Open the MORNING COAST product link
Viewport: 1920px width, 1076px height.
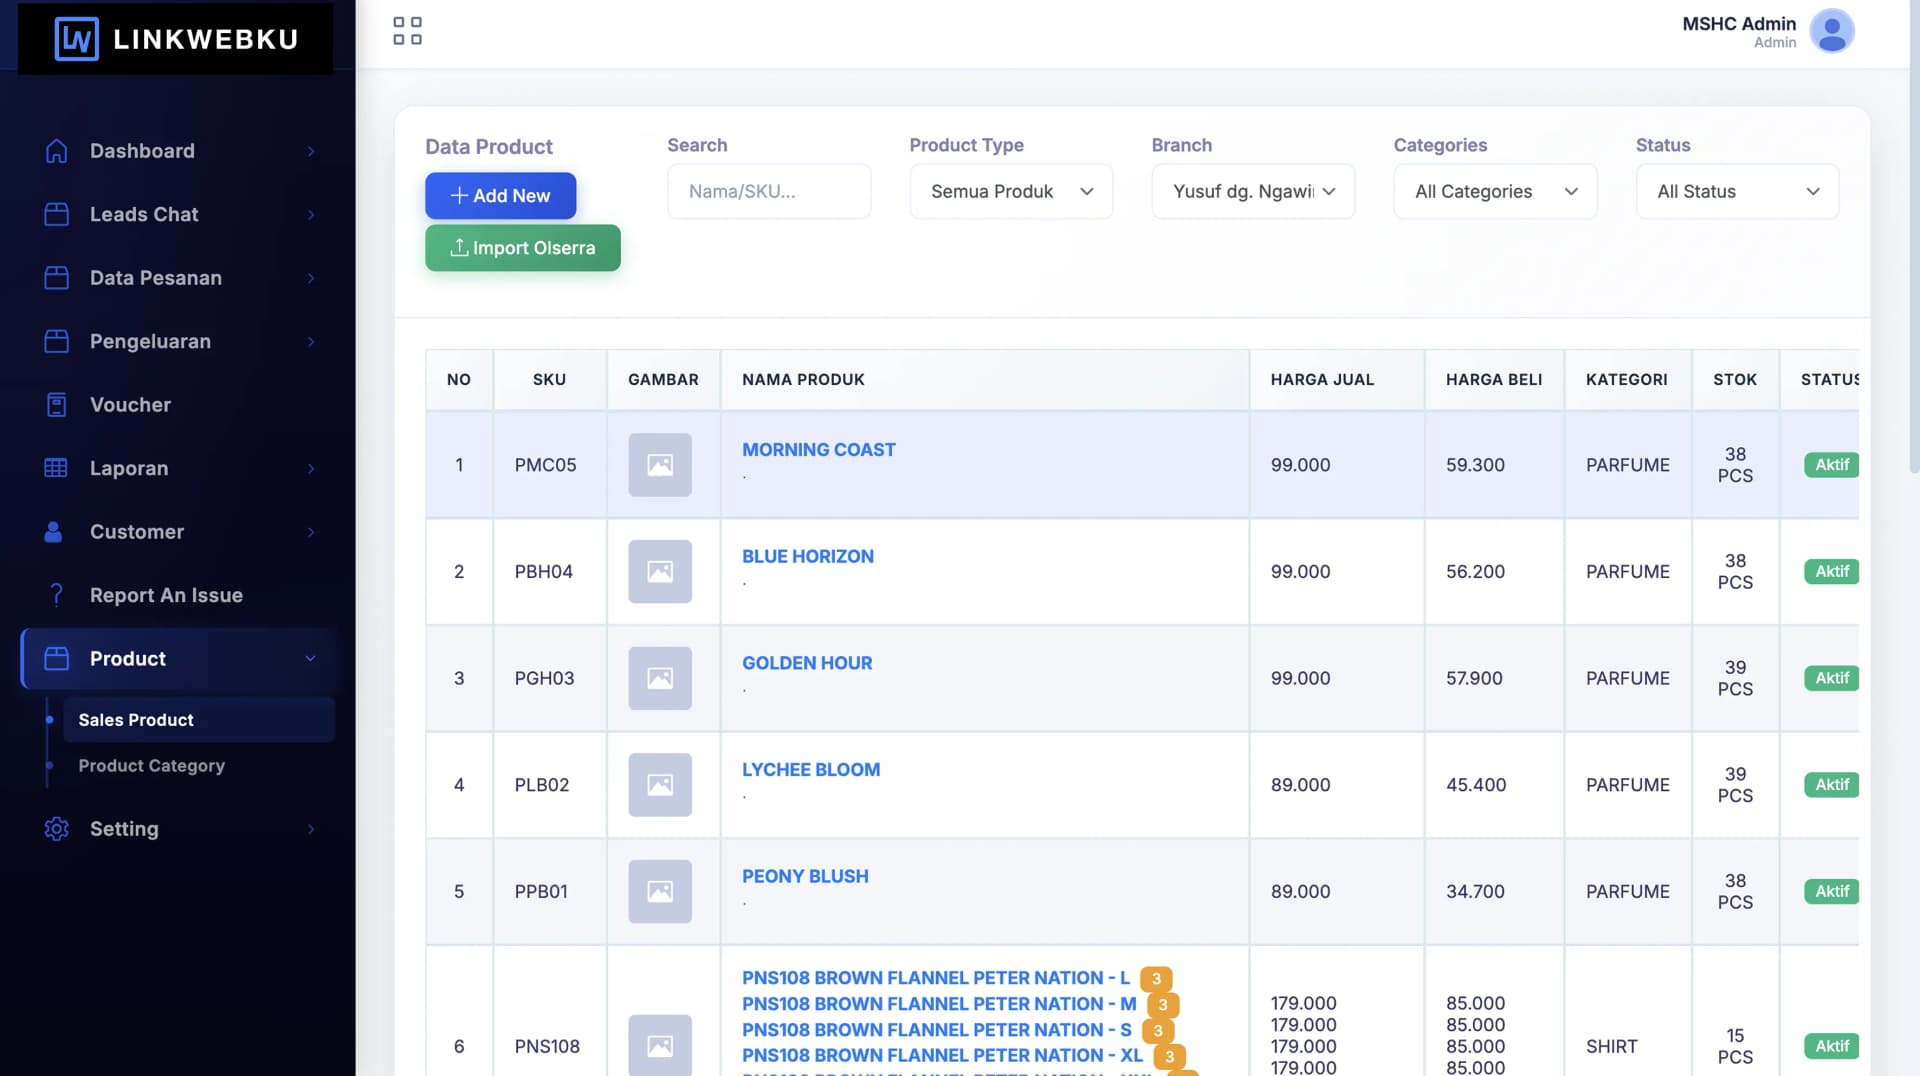[819, 450]
